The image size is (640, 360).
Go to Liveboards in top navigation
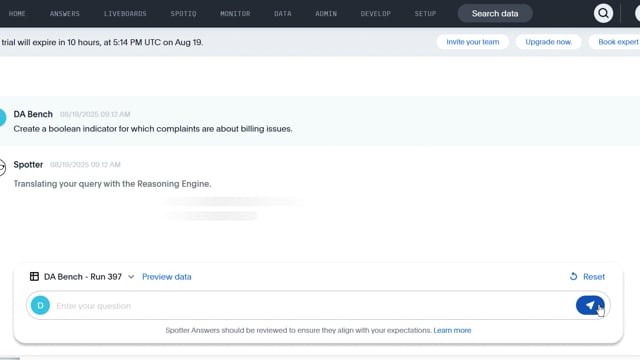(x=125, y=13)
